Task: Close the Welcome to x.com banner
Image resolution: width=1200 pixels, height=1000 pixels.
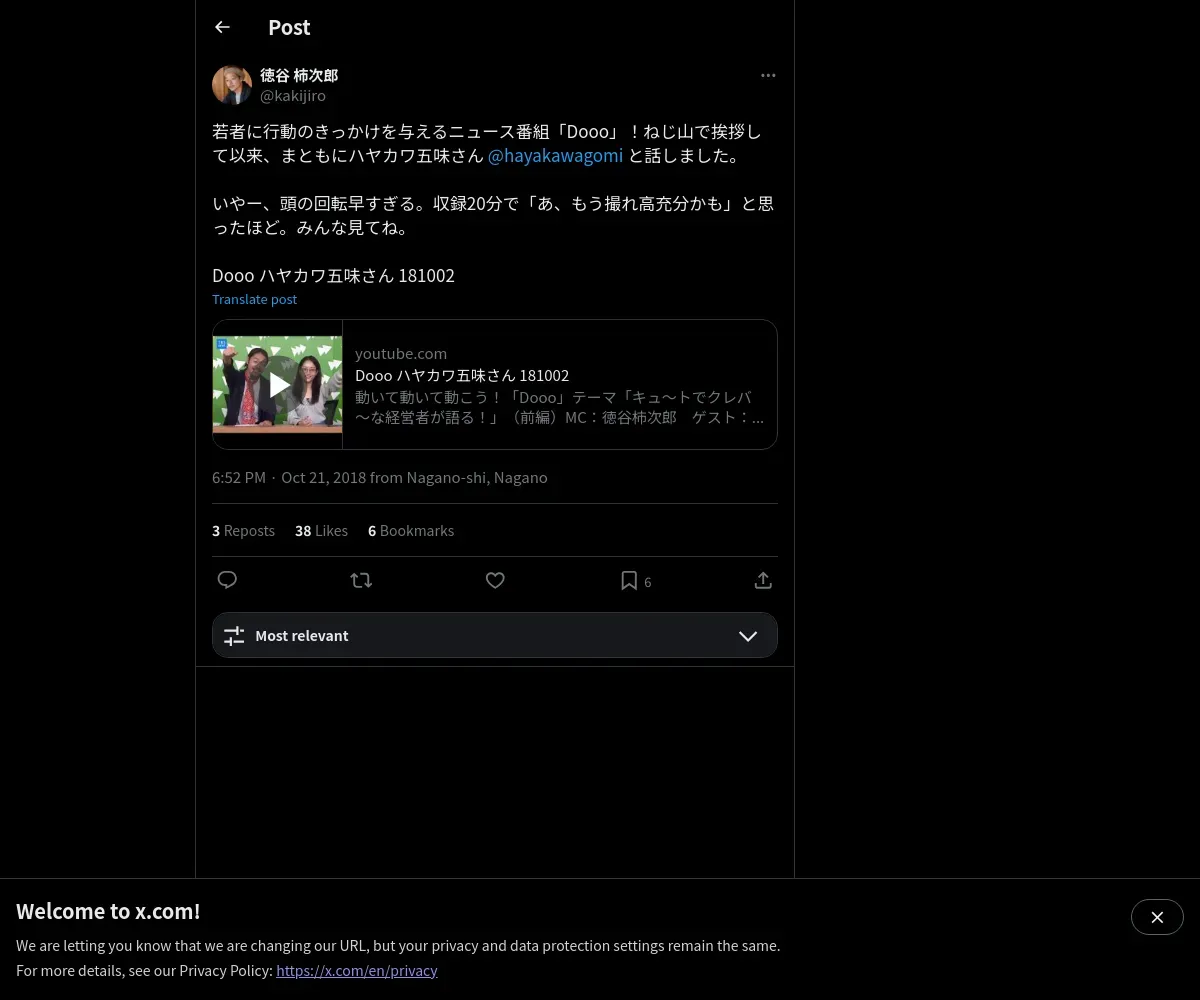Action: (1157, 917)
